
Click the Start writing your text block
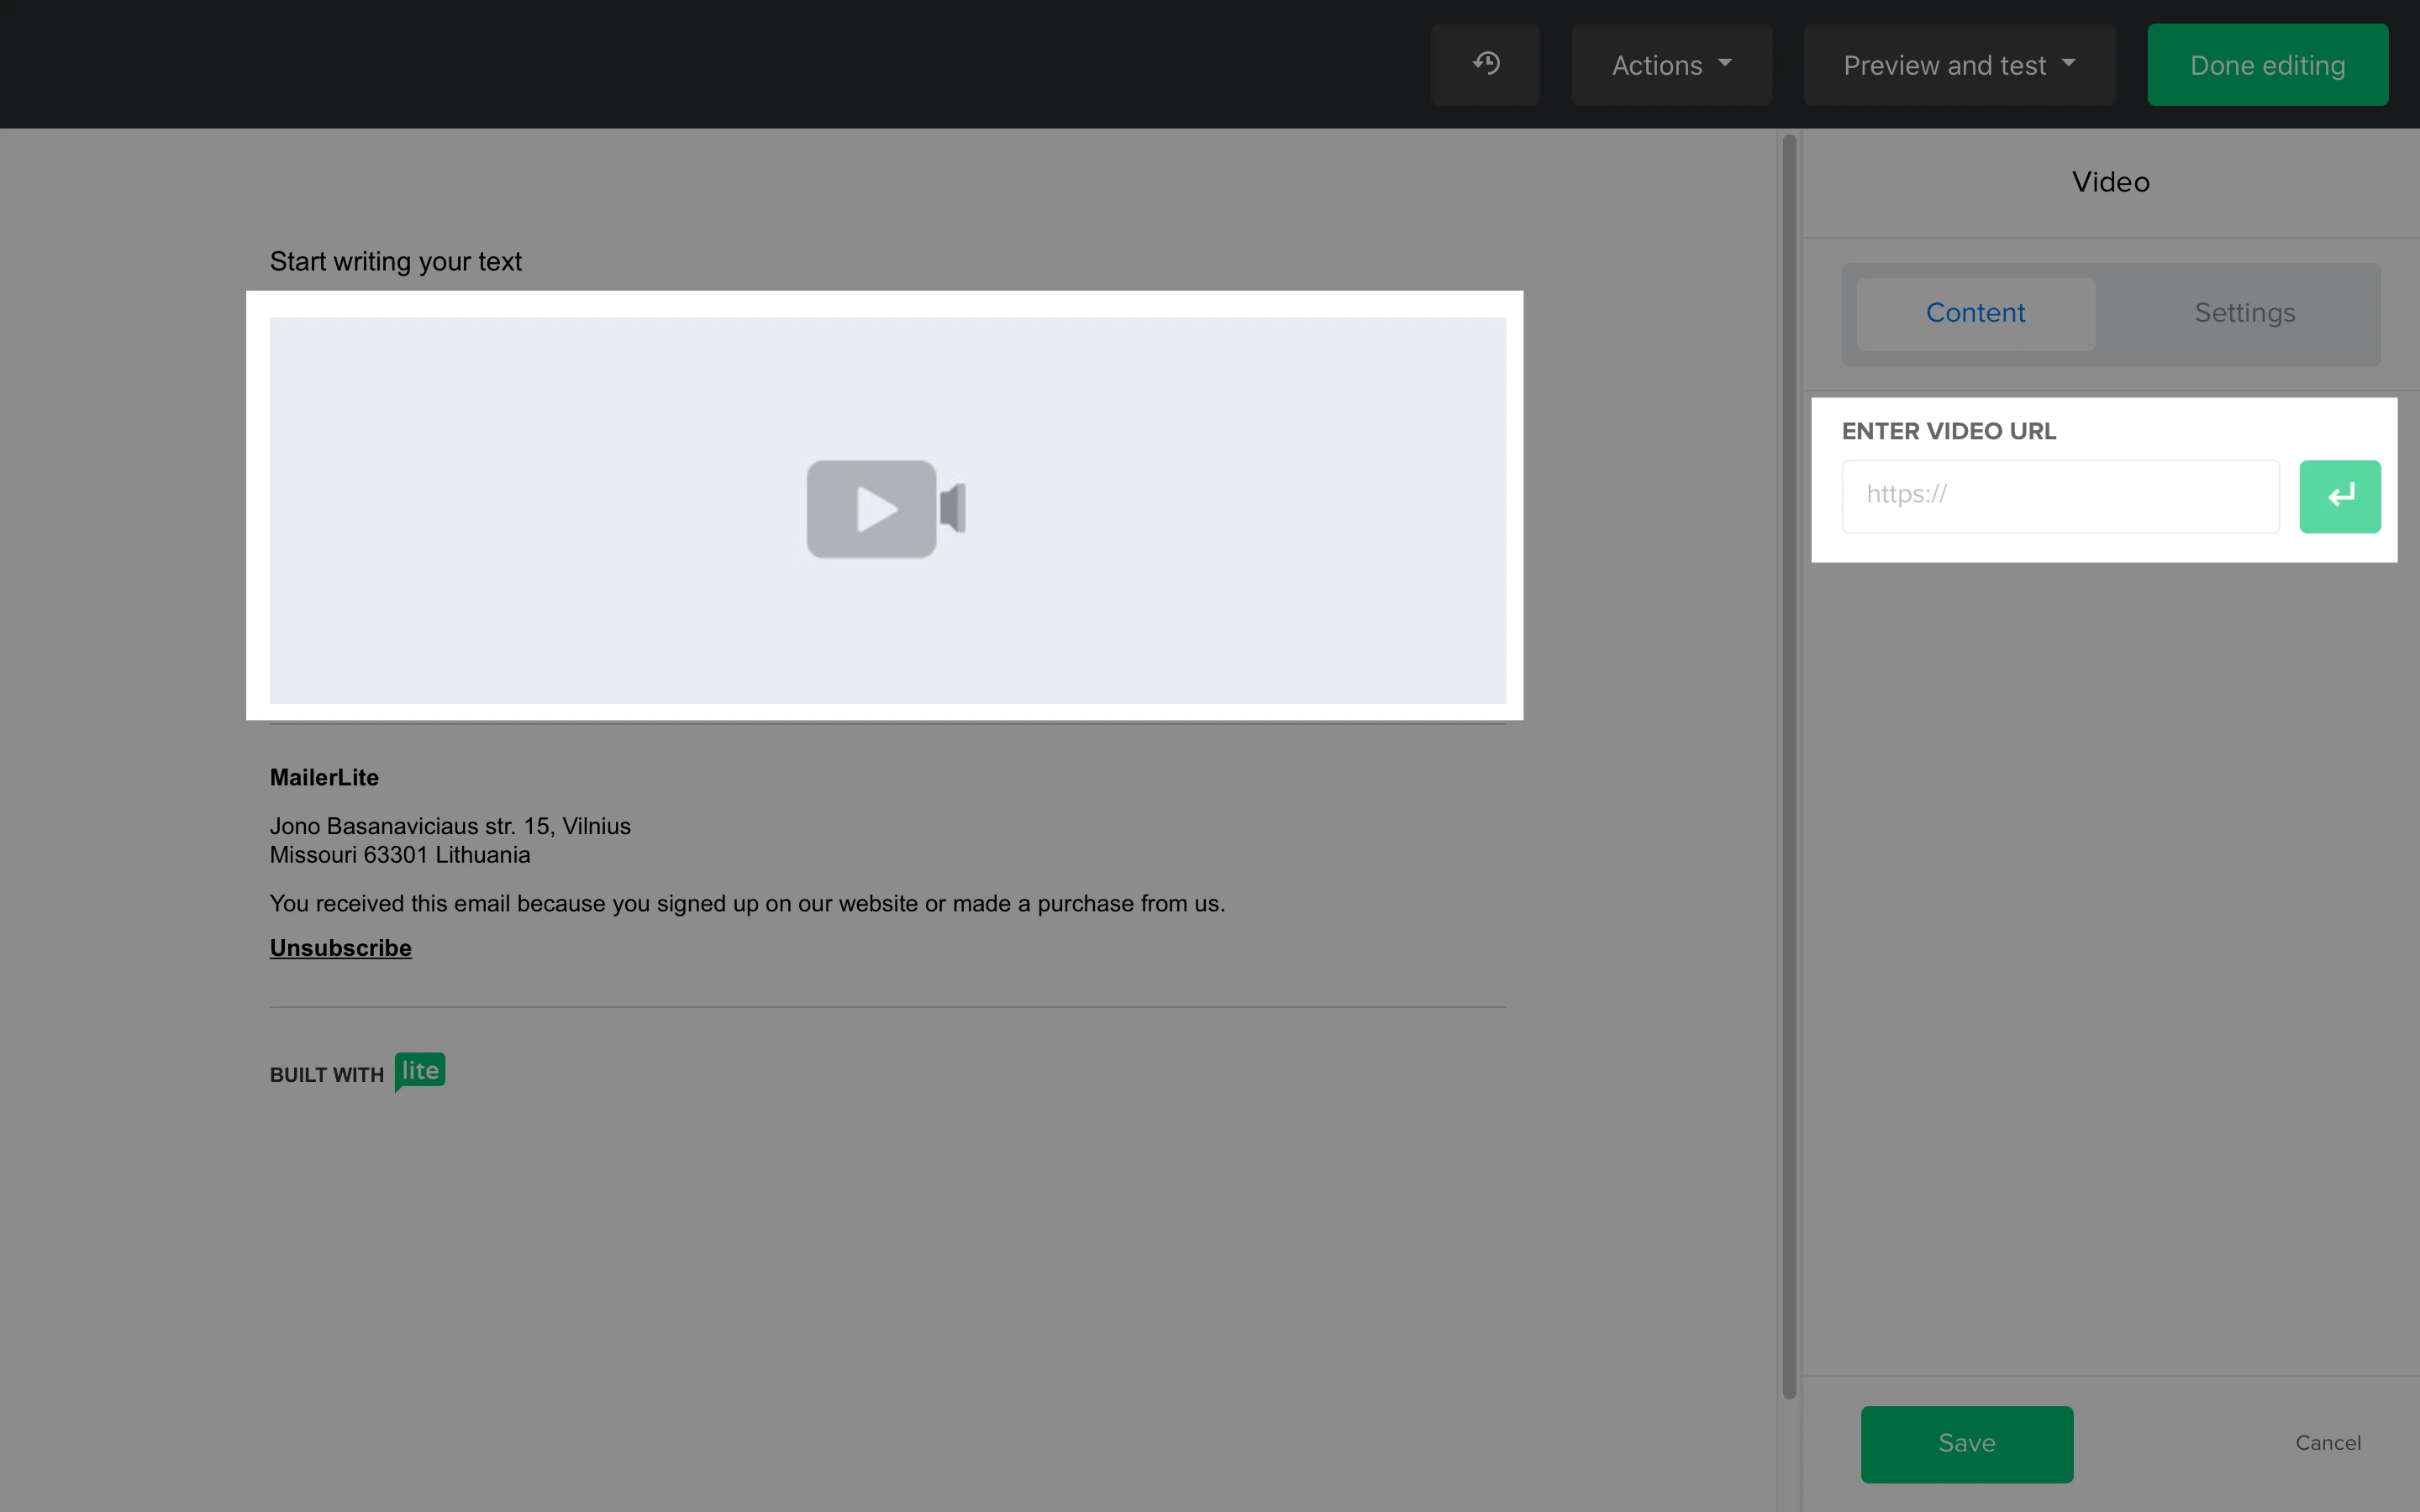395,261
